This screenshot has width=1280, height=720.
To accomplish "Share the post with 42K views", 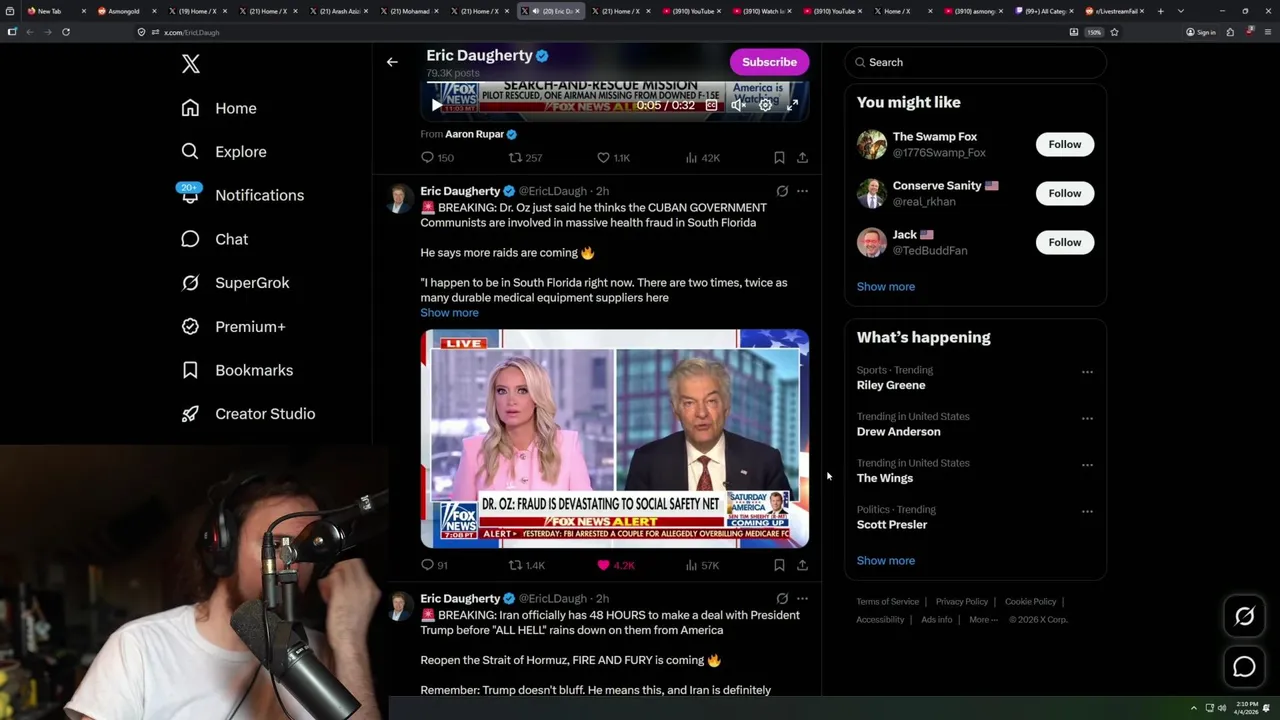I will tap(802, 158).
